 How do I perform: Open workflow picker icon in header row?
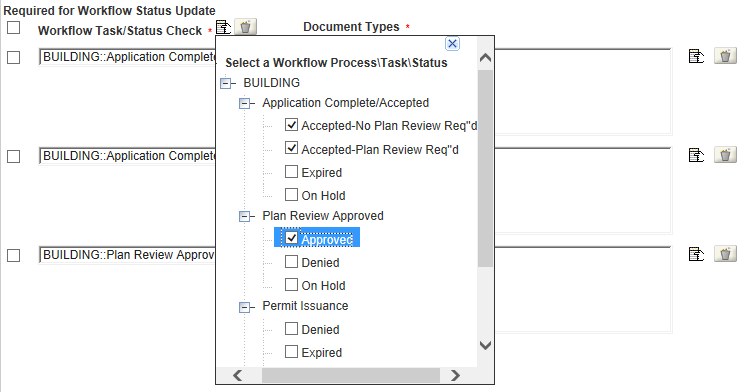224,27
